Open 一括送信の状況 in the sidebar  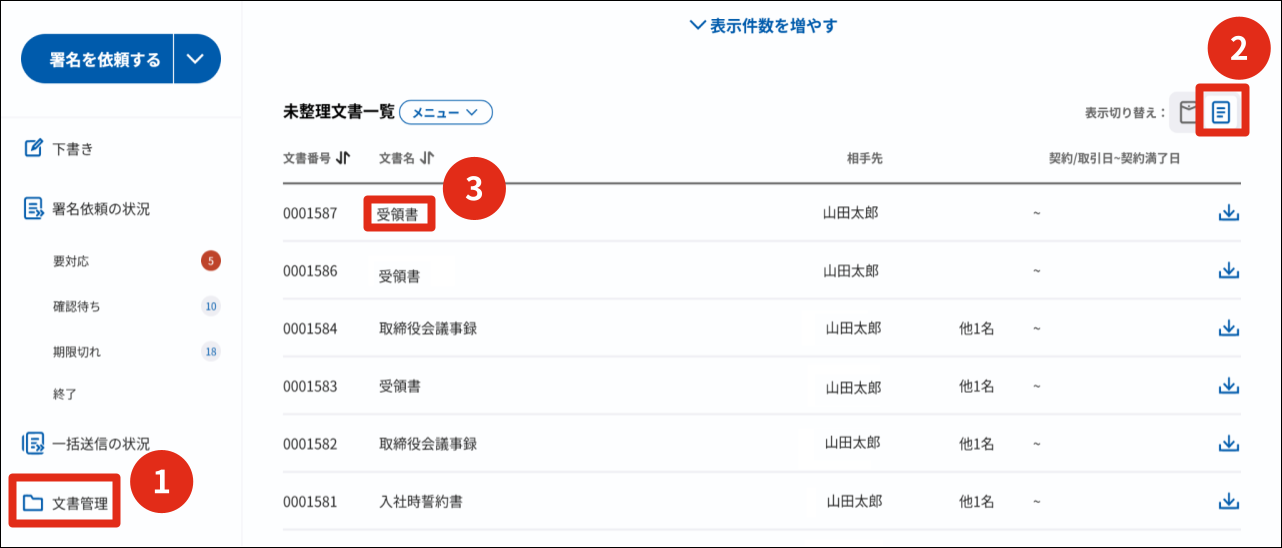coord(100,443)
